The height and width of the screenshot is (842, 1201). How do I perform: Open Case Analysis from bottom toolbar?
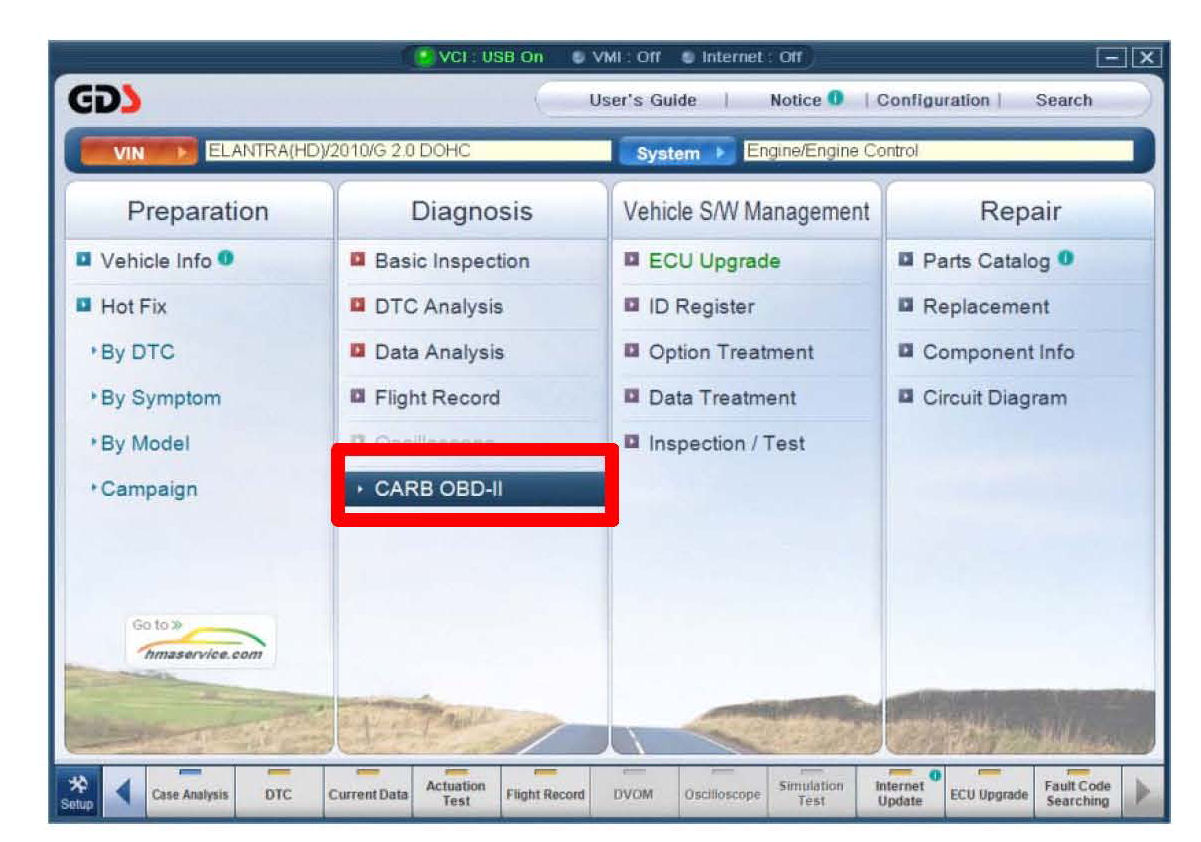190,794
